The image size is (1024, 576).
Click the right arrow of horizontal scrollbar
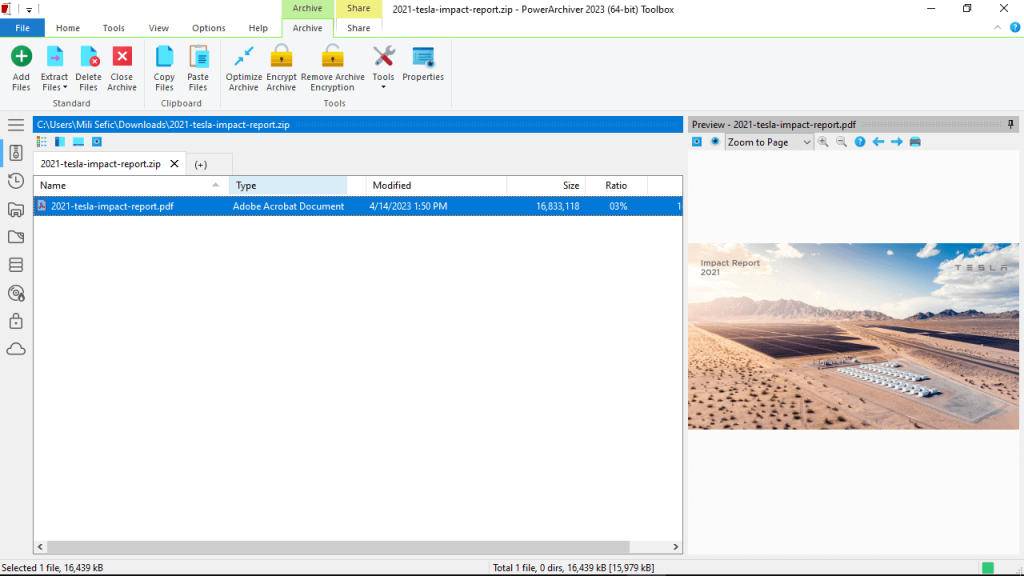(x=675, y=547)
